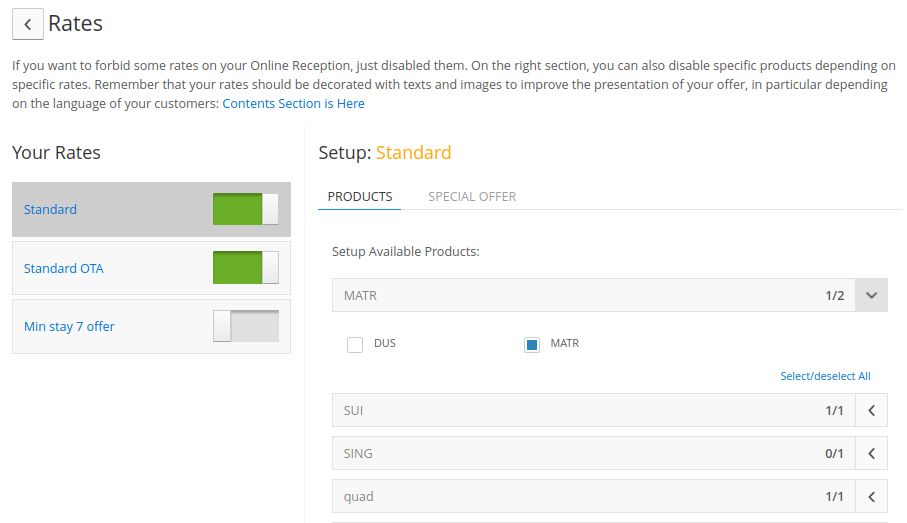This screenshot has width=907, height=523.
Task: Enable the Min stay 7 offer toggle
Action: click(x=246, y=326)
